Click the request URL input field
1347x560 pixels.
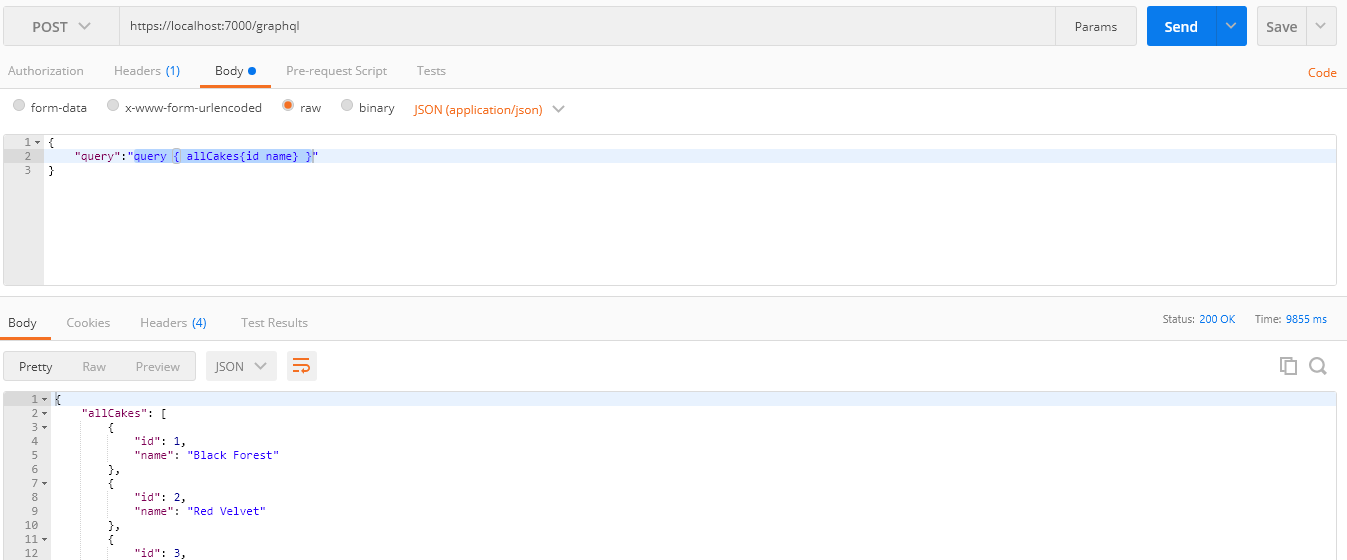[587, 26]
